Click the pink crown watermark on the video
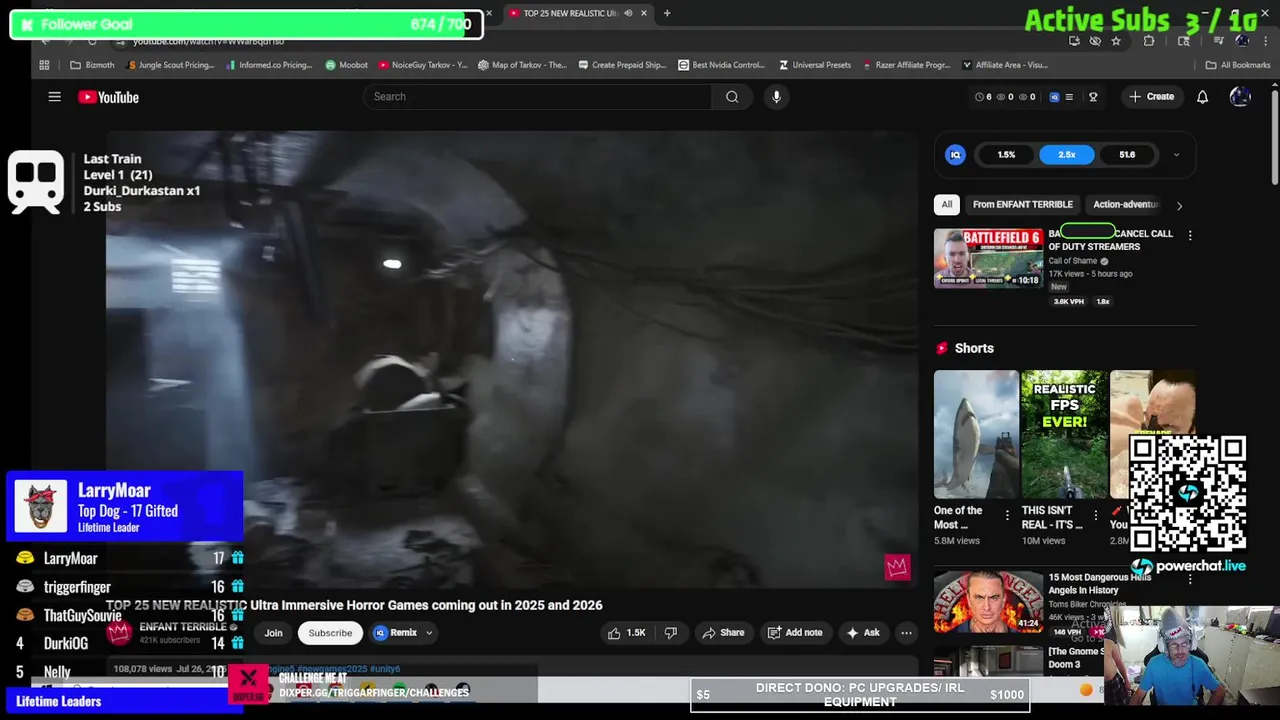 (897, 567)
